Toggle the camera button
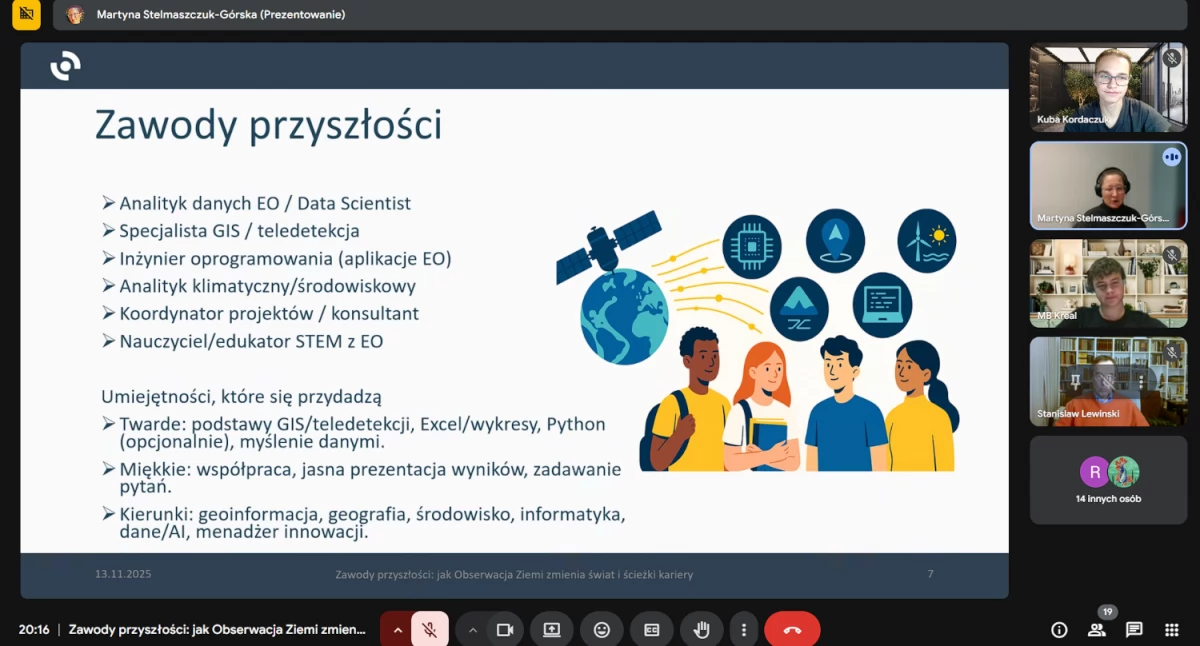 pos(505,630)
